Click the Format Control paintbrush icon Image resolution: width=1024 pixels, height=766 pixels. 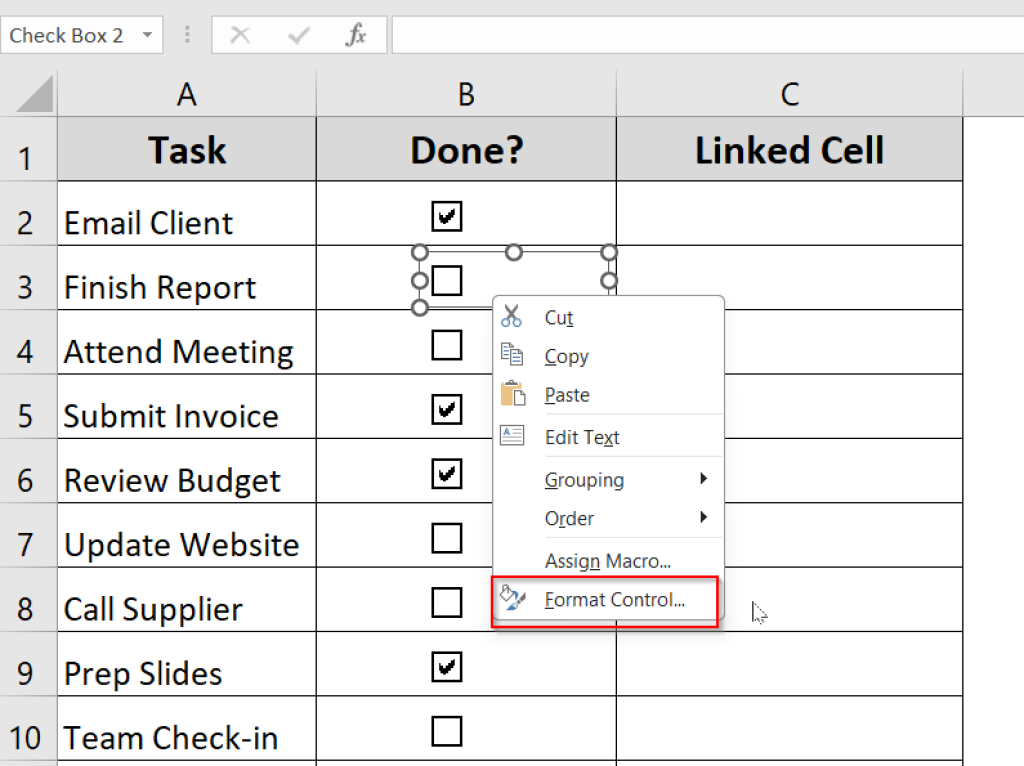[x=512, y=601]
